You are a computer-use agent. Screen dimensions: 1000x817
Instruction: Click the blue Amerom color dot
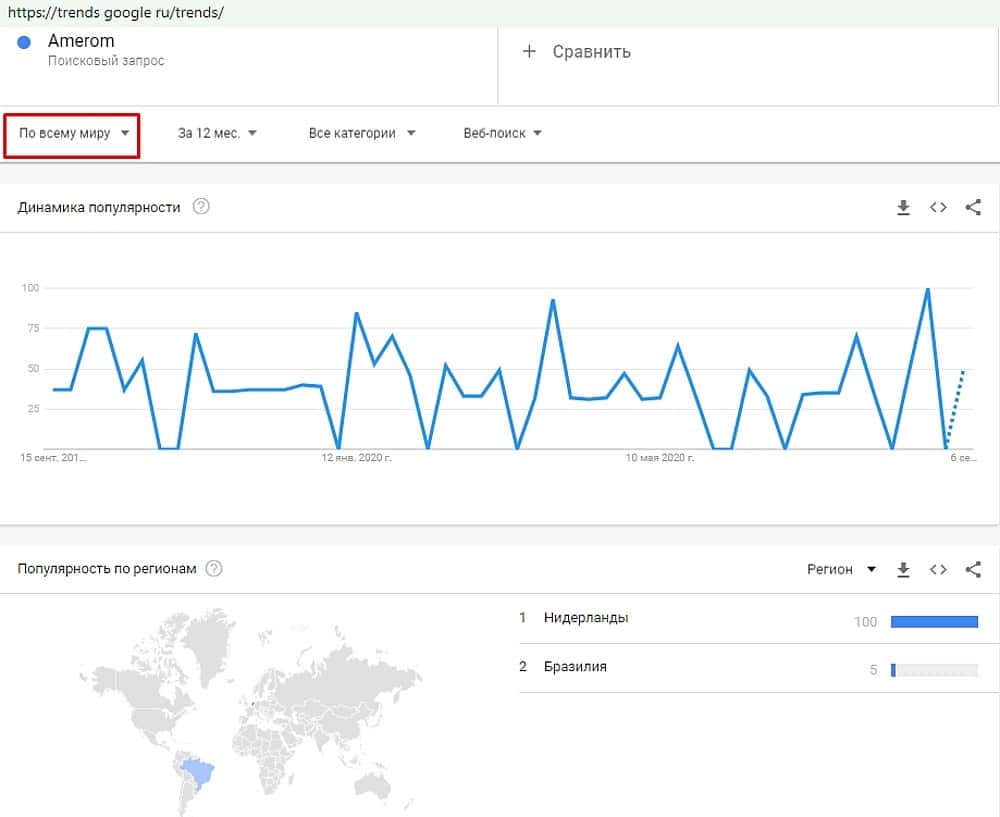pyautogui.click(x=25, y=42)
